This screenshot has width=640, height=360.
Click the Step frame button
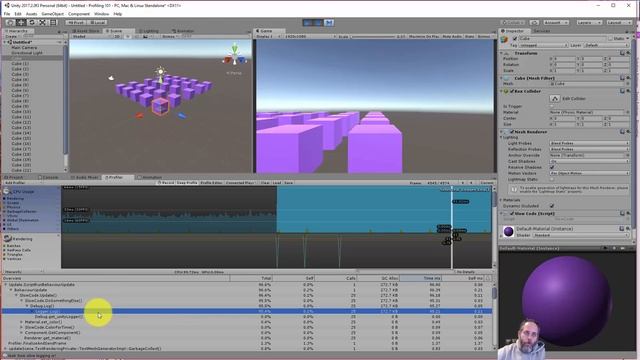coord(329,23)
